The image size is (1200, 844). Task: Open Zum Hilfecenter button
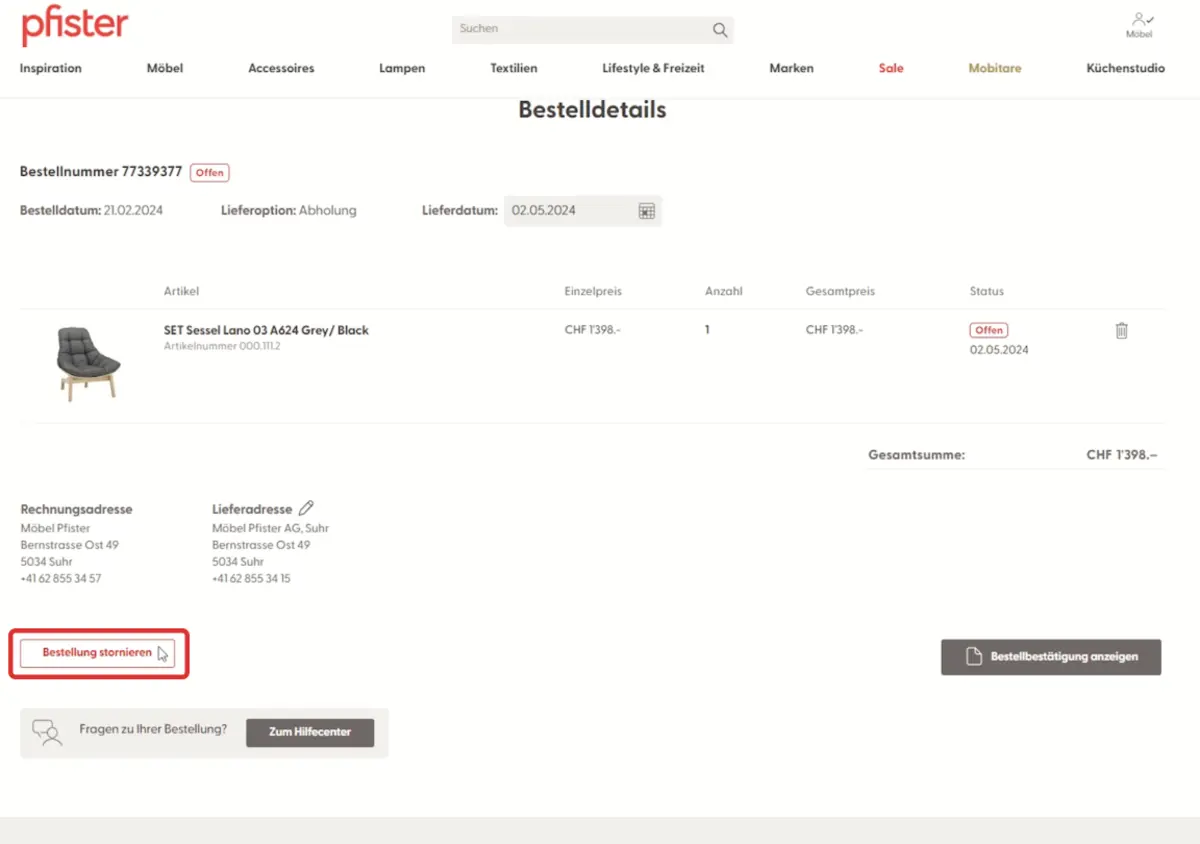coord(310,732)
